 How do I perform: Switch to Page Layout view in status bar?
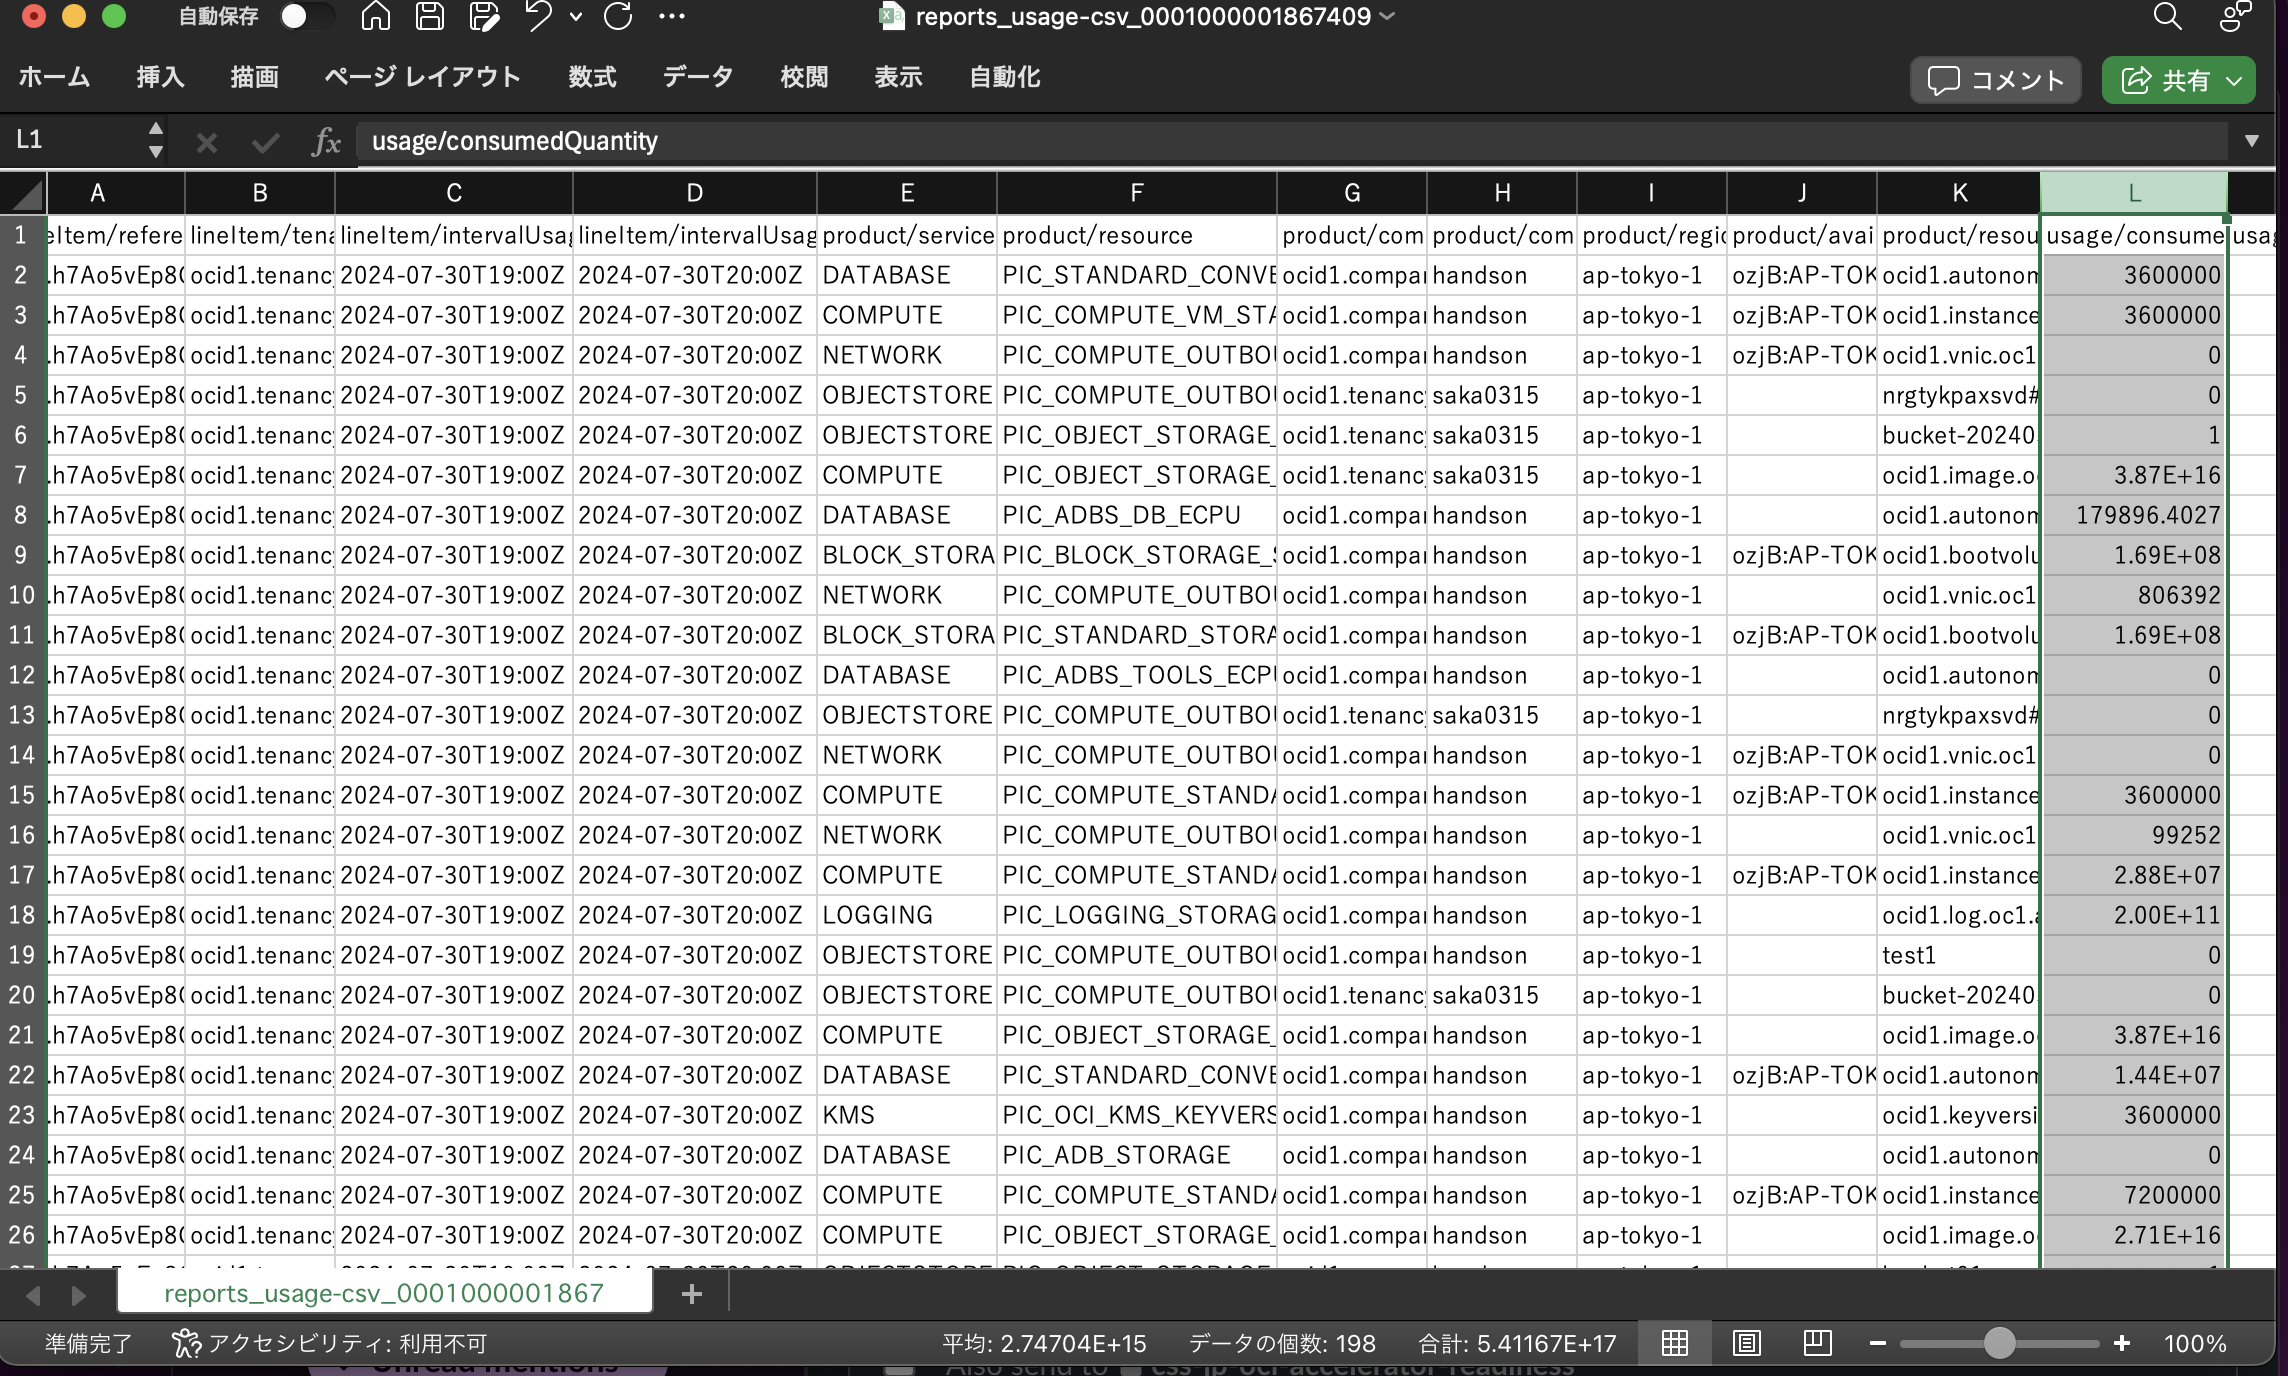[x=1746, y=1343]
